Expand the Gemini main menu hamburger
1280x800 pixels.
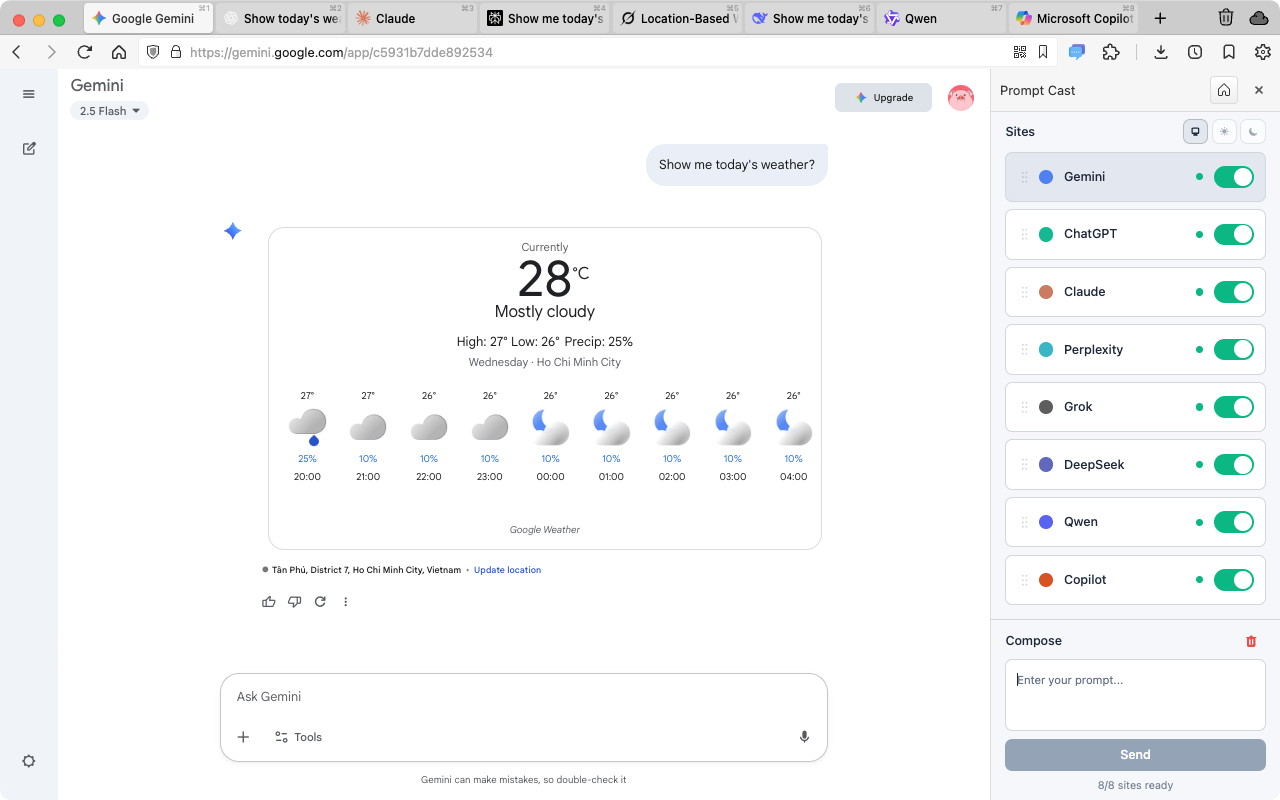pyautogui.click(x=29, y=94)
